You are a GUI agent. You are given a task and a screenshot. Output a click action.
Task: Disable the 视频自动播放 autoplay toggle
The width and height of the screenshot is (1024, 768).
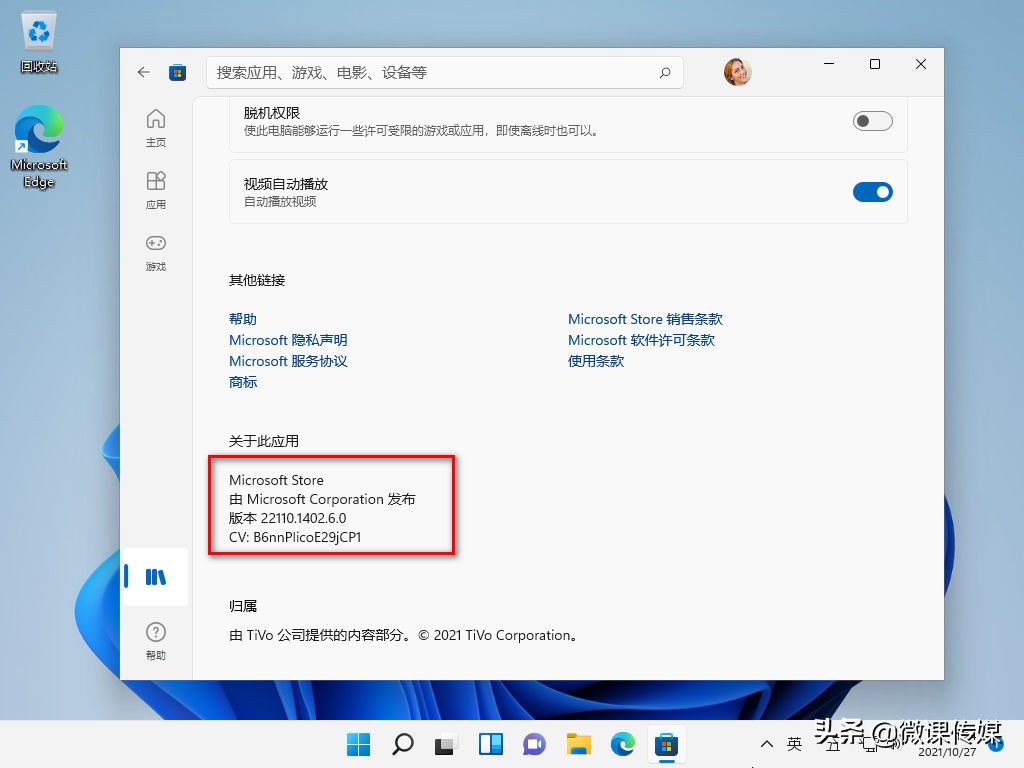872,192
